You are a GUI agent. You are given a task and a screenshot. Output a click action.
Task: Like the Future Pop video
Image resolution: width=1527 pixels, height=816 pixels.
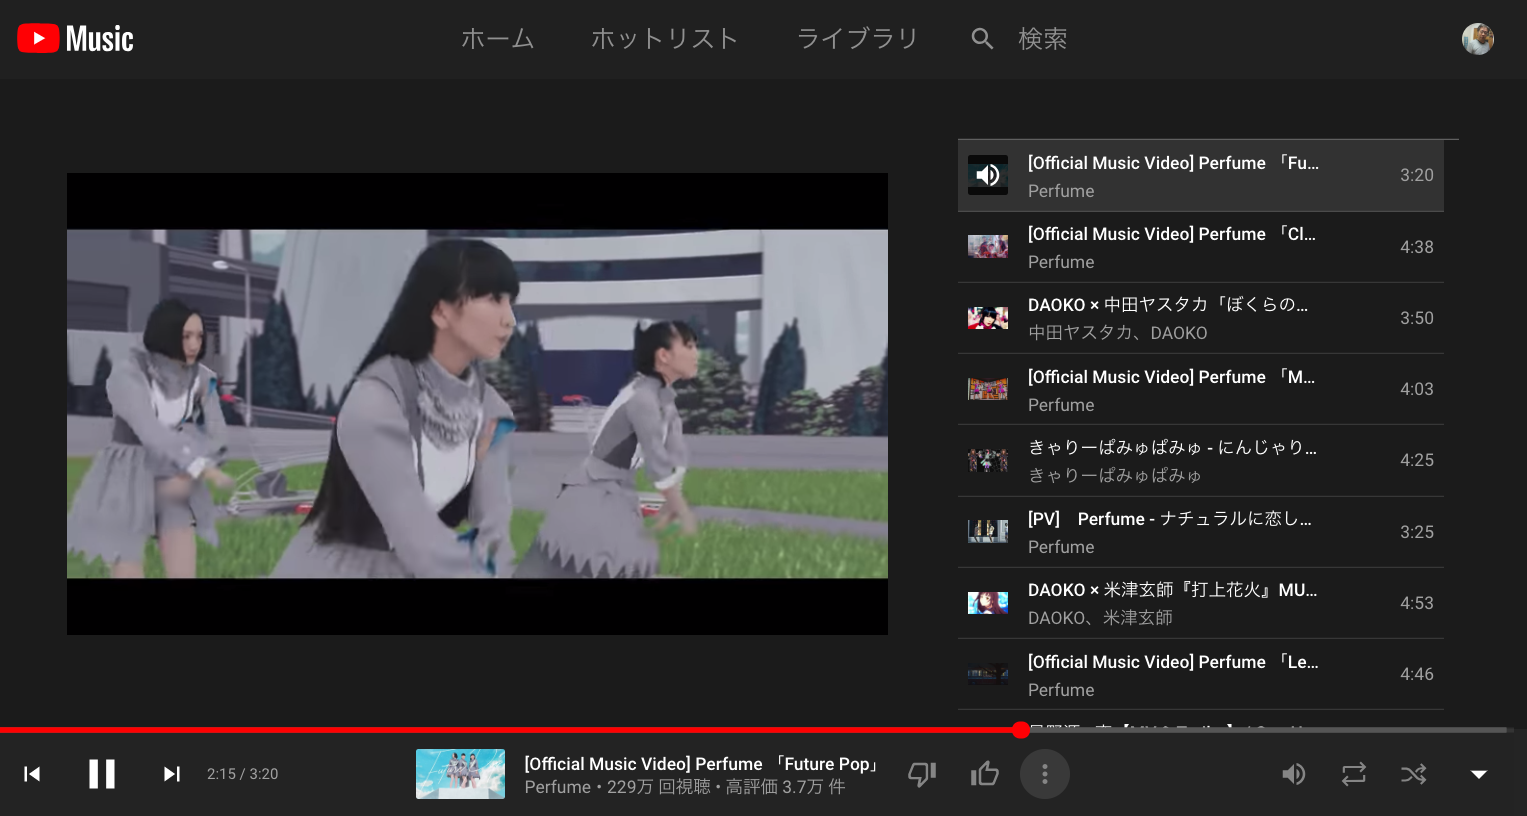985,774
